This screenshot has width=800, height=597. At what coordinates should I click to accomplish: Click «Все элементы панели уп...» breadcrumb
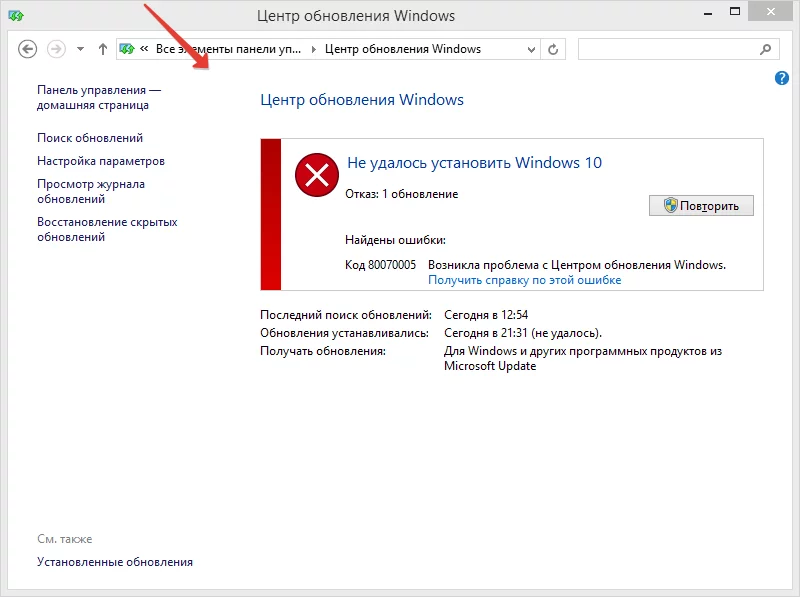[x=228, y=49]
